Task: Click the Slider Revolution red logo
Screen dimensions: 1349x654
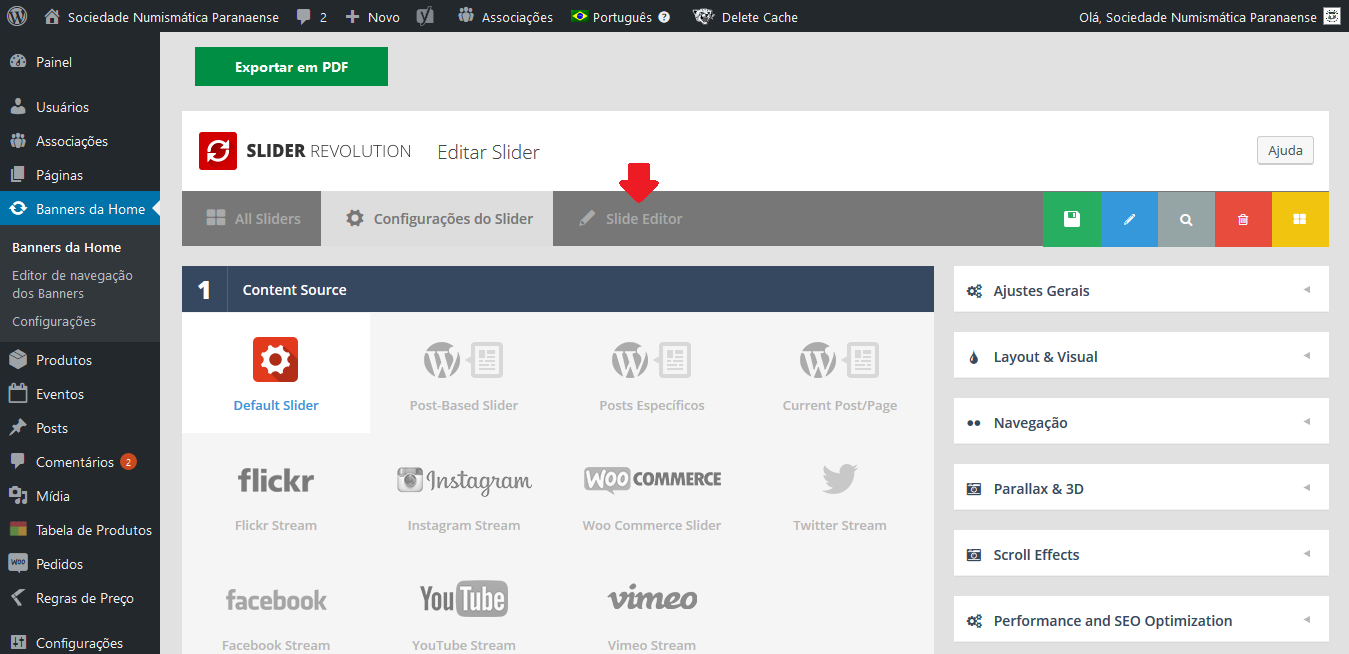Action: 218,151
